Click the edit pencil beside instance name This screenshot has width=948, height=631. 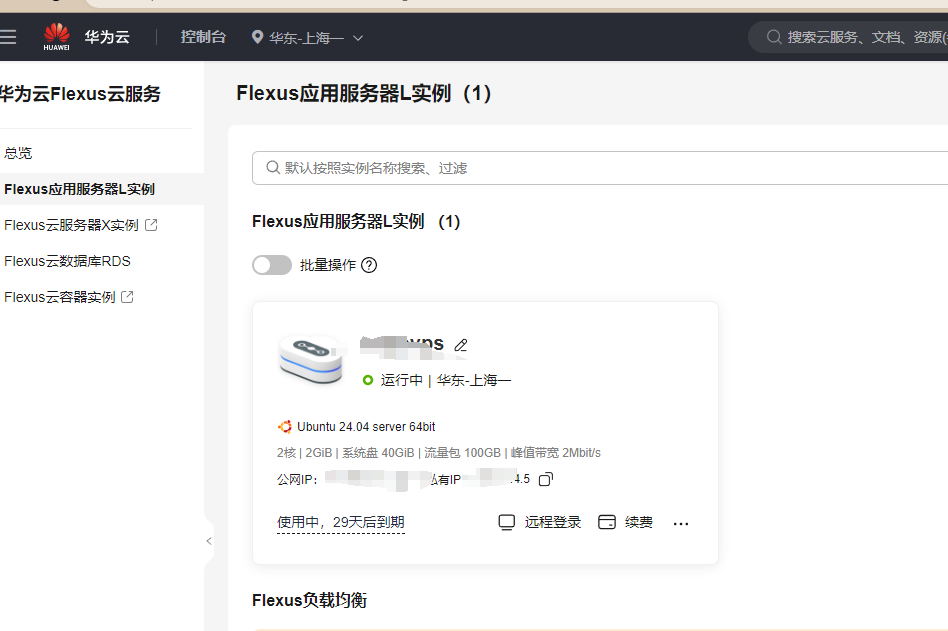(461, 345)
